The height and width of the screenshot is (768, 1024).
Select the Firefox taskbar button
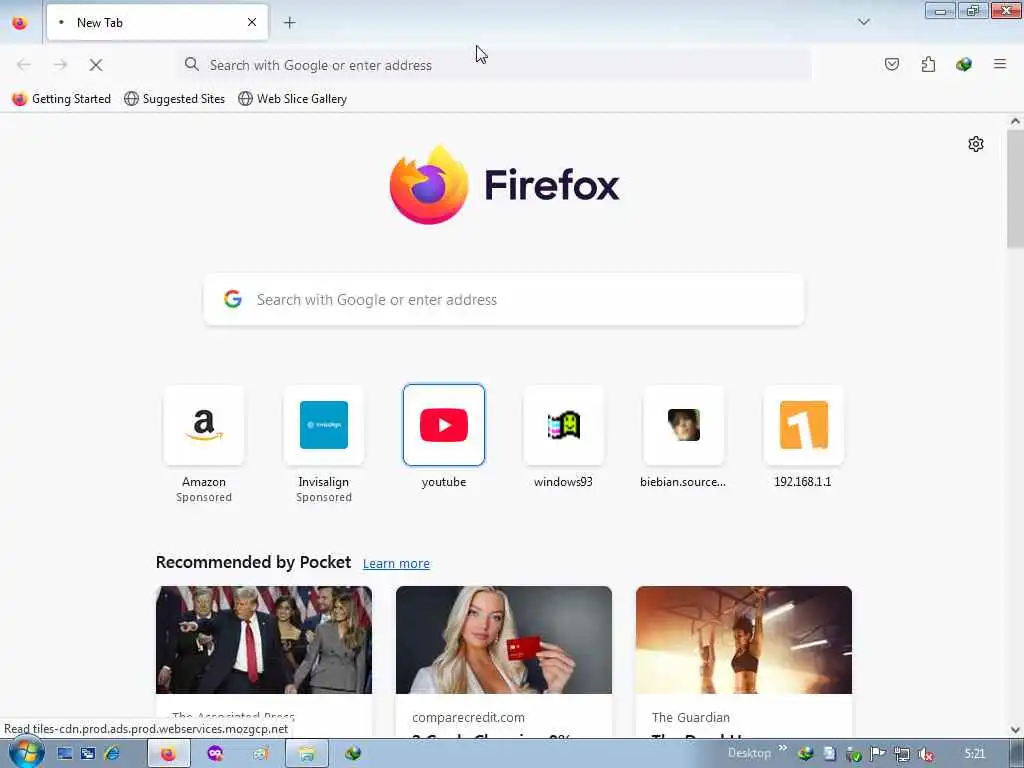pos(168,754)
